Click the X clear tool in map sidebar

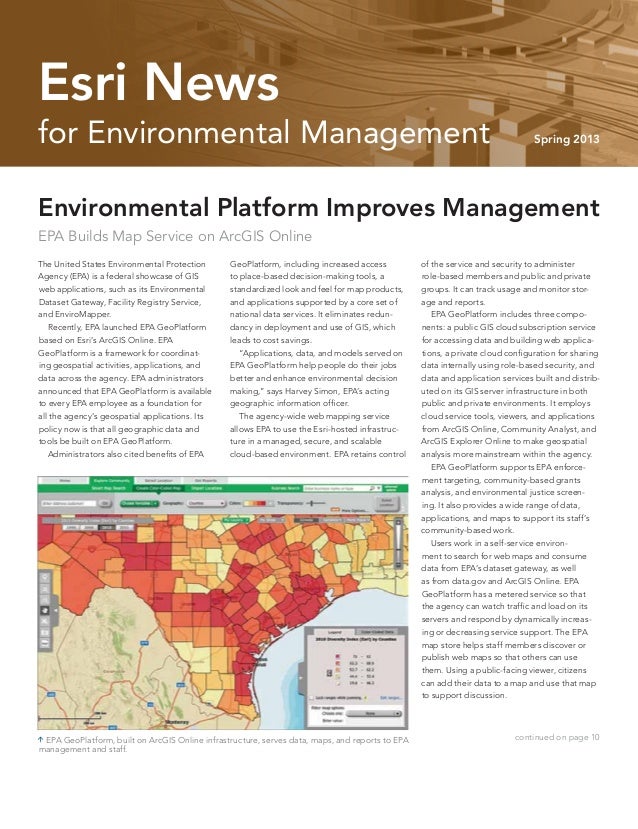click(44, 621)
